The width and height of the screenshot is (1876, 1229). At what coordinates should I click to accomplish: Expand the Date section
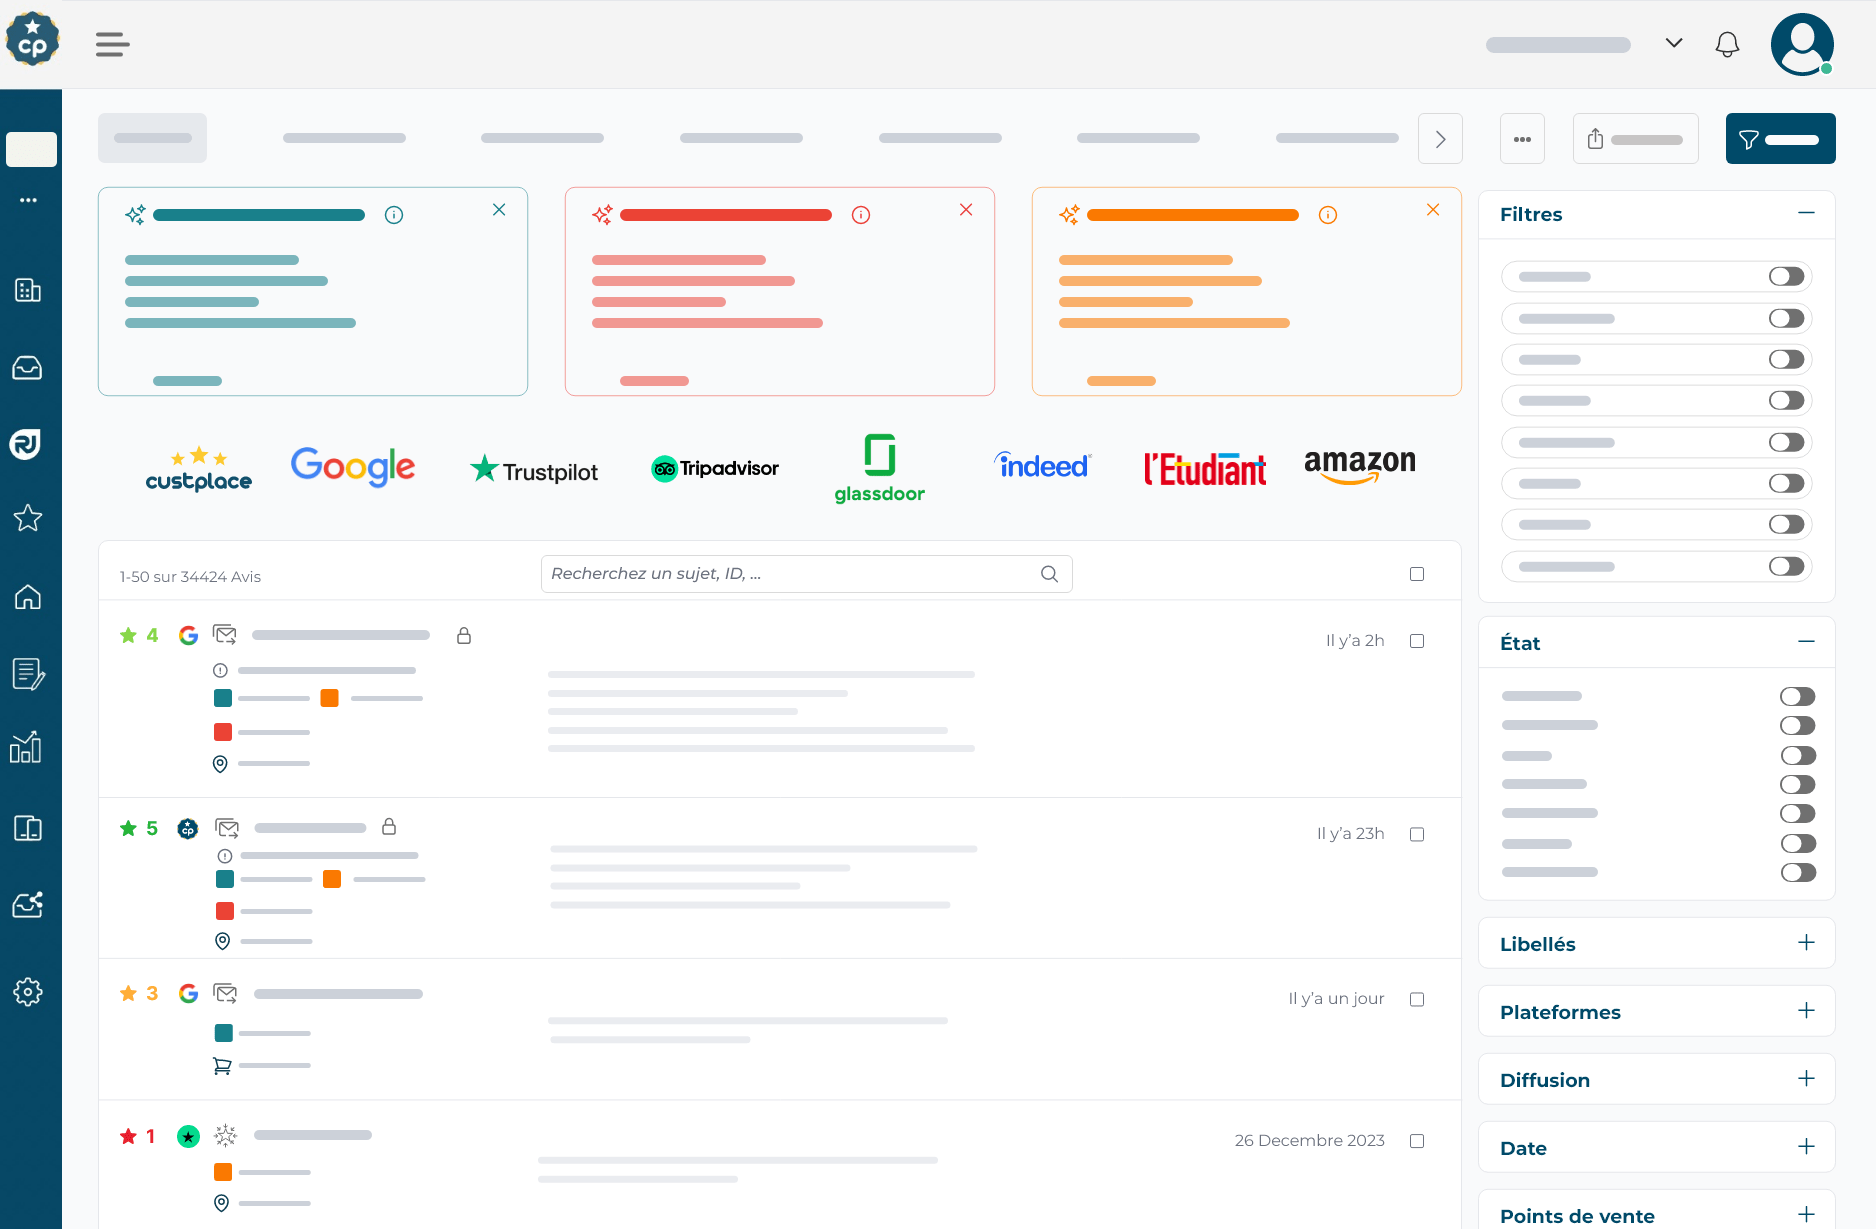pos(1806,1147)
